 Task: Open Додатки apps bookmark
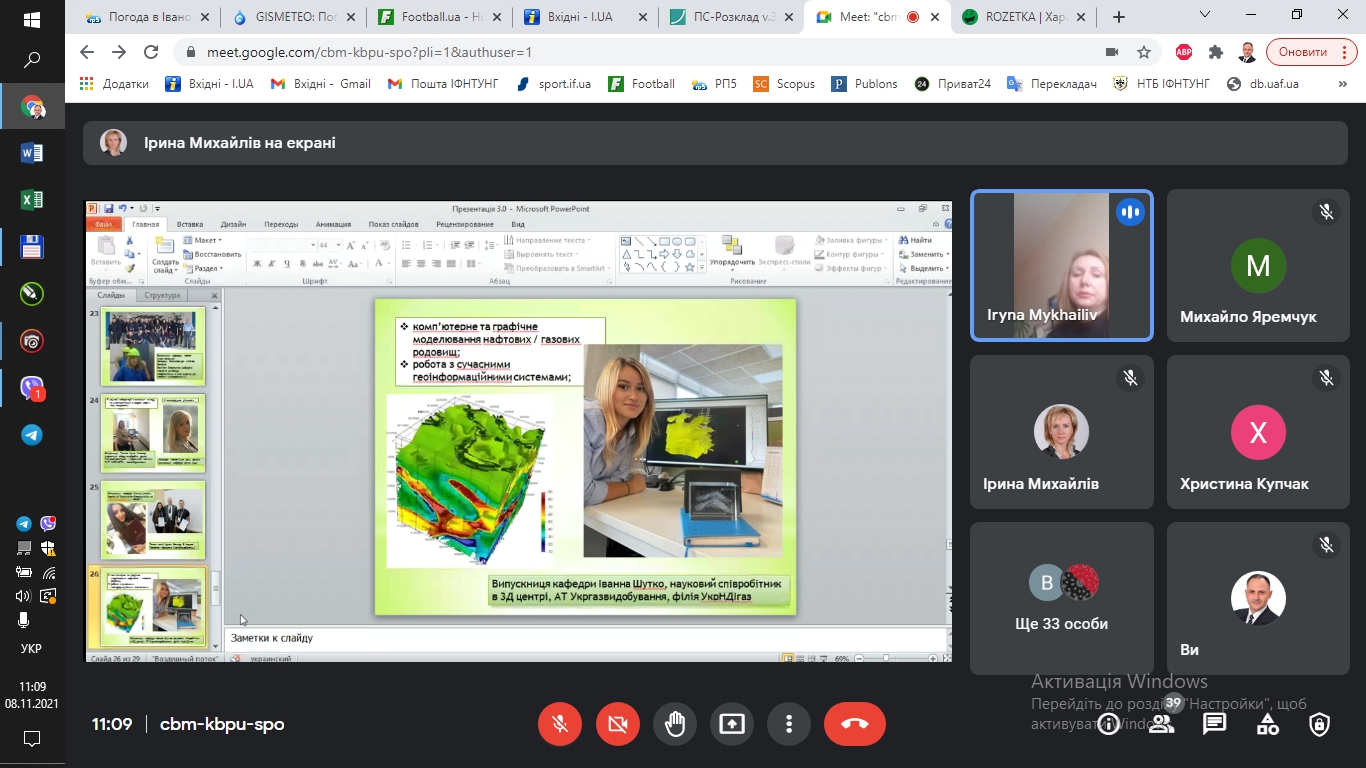pyautogui.click(x=114, y=84)
